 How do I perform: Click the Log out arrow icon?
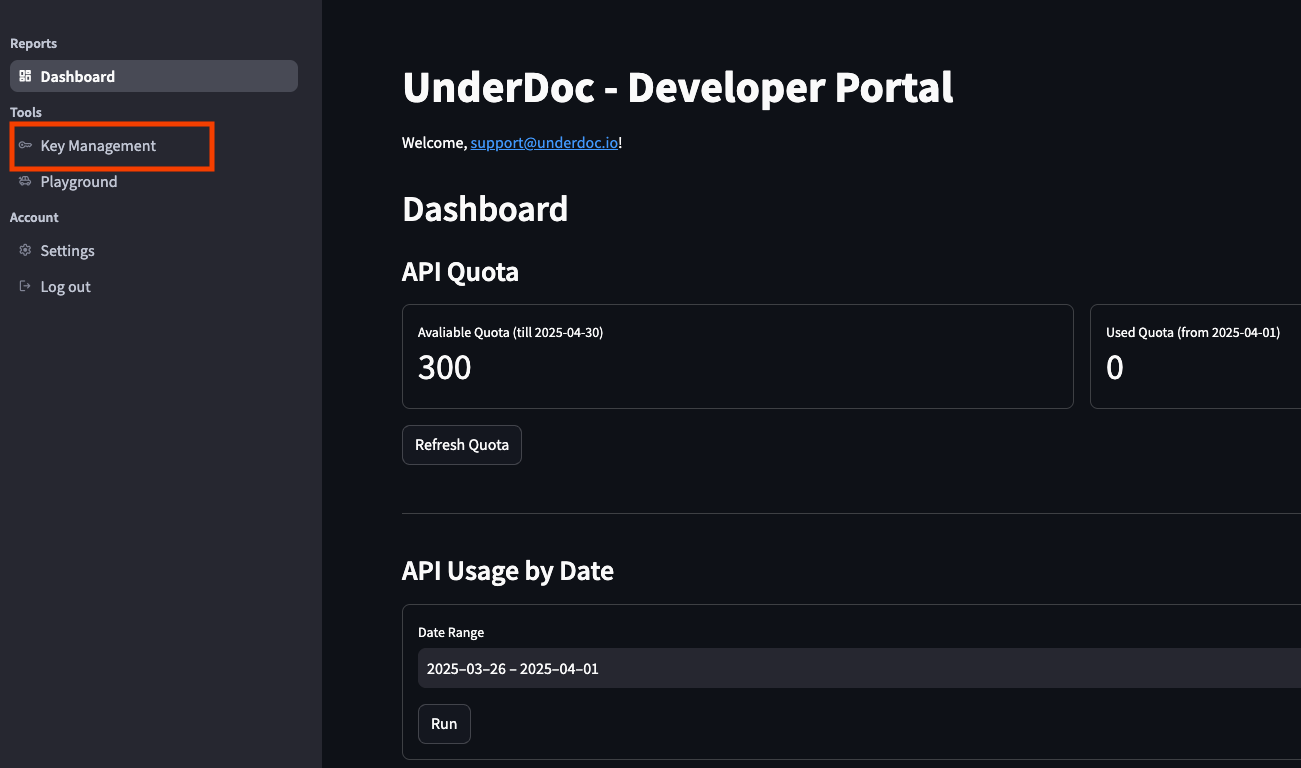[x=25, y=286]
